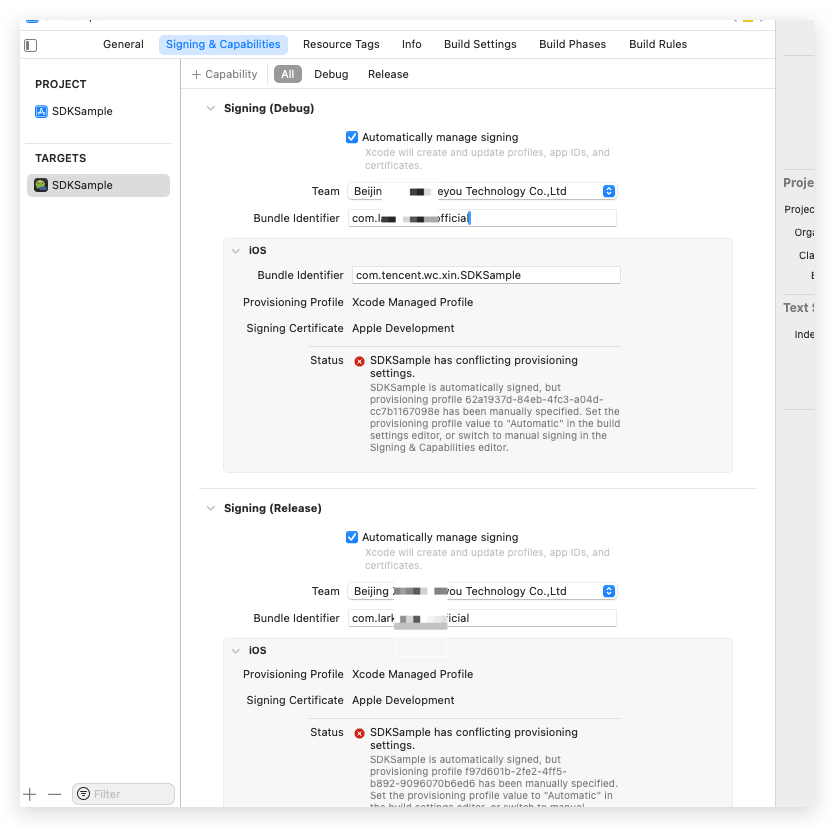Click the filter icon in targets filter
Image resolution: width=834 pixels, height=827 pixels.
pos(84,793)
